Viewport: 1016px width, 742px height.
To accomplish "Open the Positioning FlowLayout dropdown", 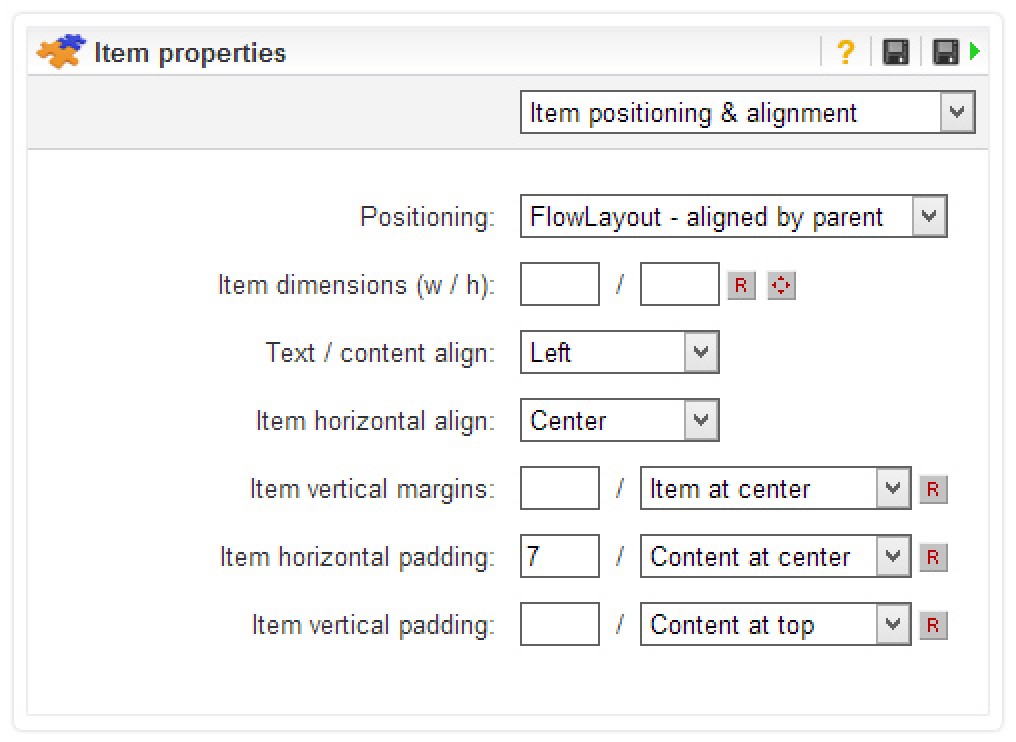I will click(733, 217).
